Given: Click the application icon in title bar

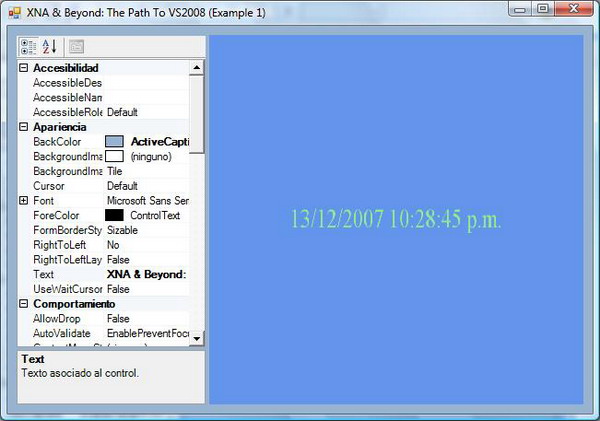Looking at the screenshot, I should point(14,13).
